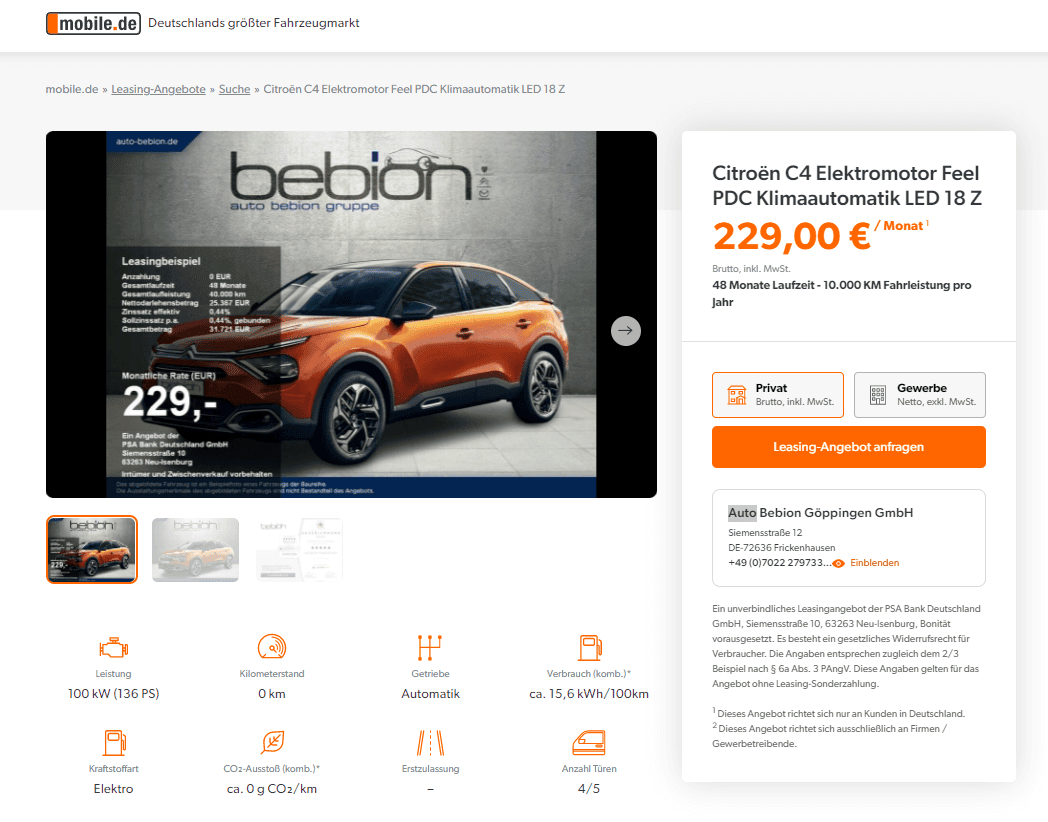Reveal phone number via Einblenden eye
This screenshot has height=822, width=1048.
pos(866,563)
